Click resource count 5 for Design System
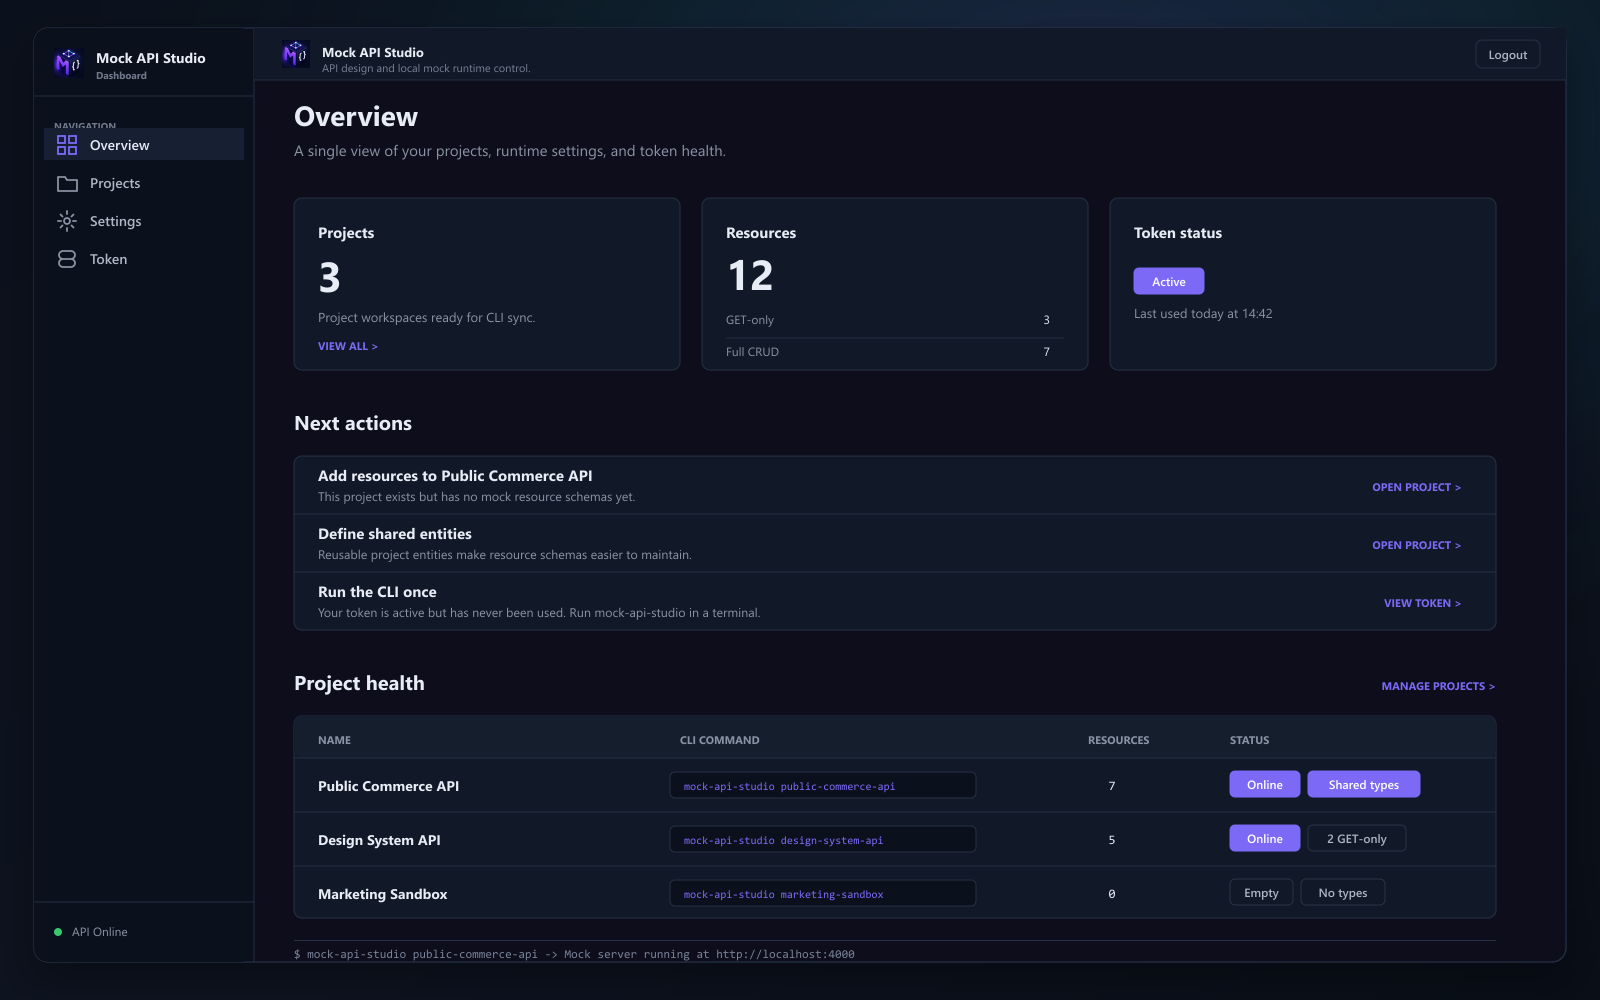This screenshot has width=1600, height=1000. 1111,840
